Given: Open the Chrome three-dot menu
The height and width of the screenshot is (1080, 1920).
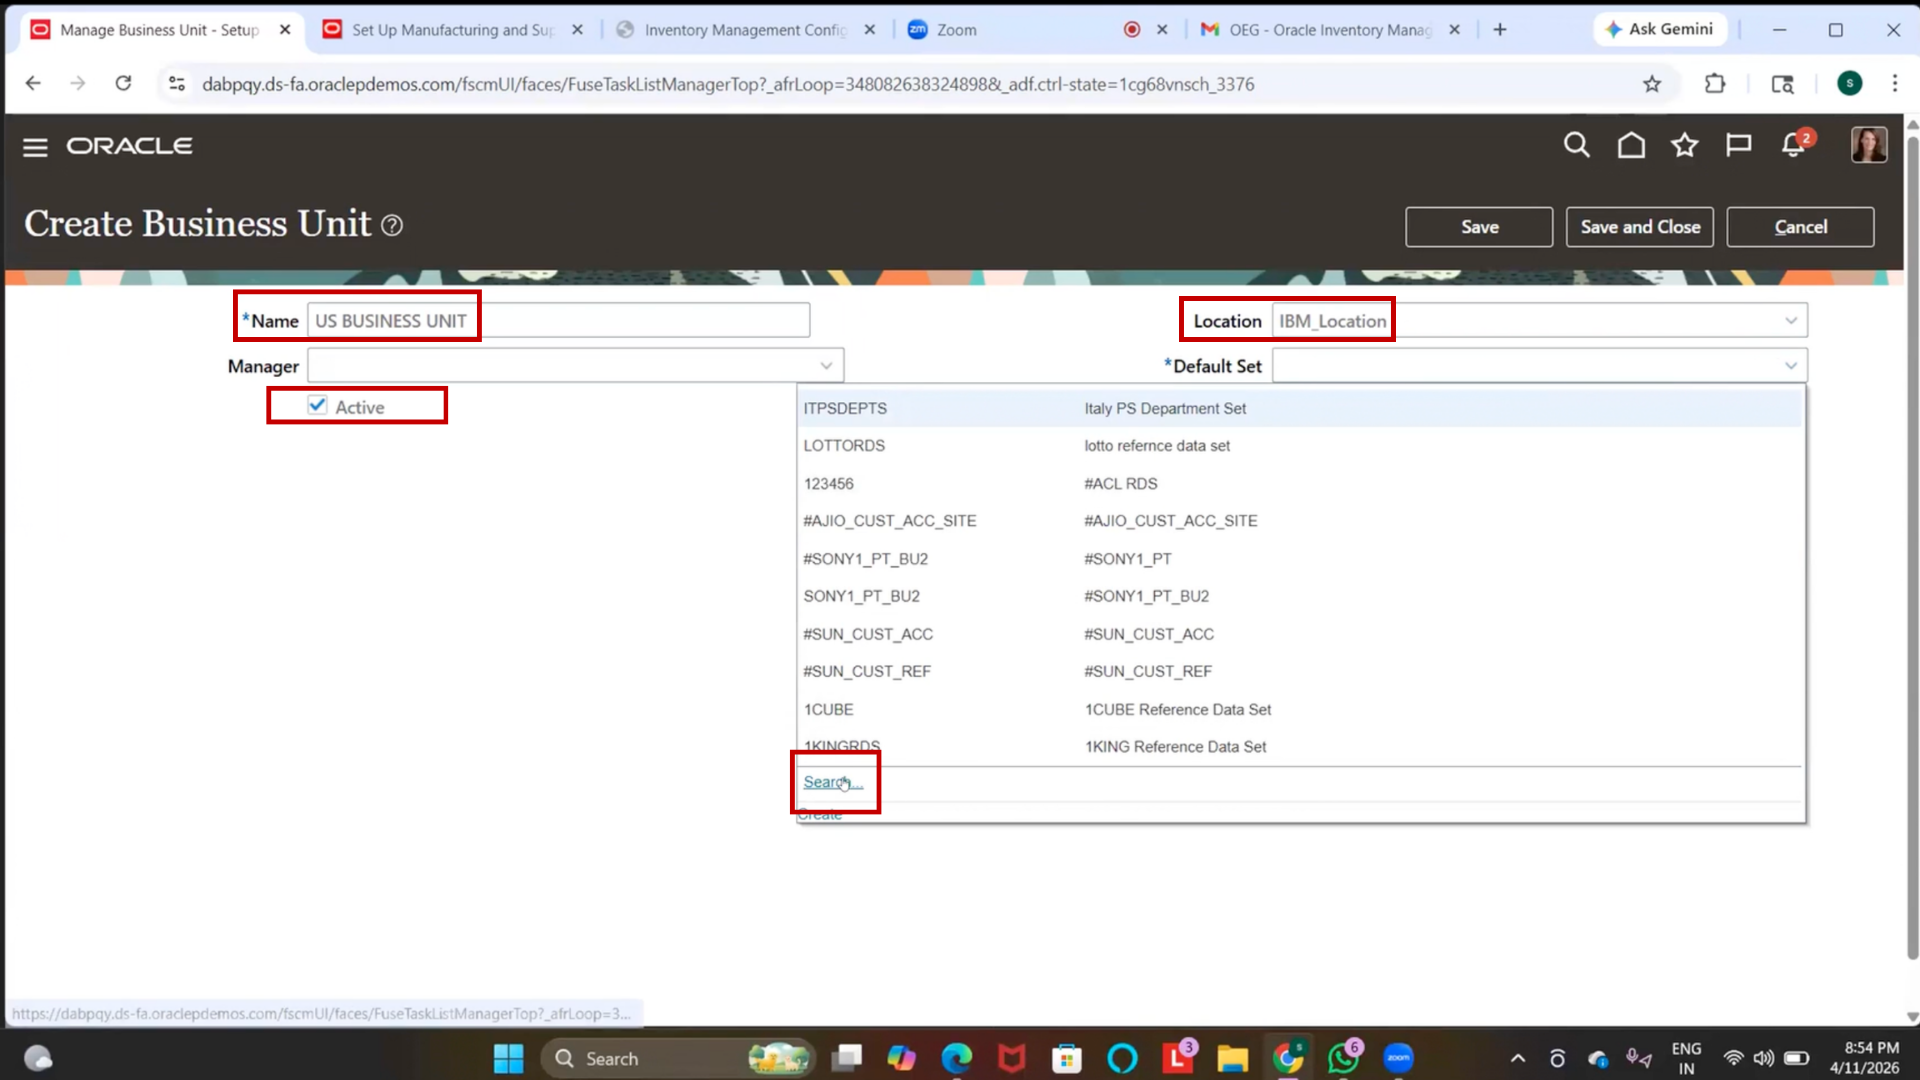Looking at the screenshot, I should [x=1894, y=84].
